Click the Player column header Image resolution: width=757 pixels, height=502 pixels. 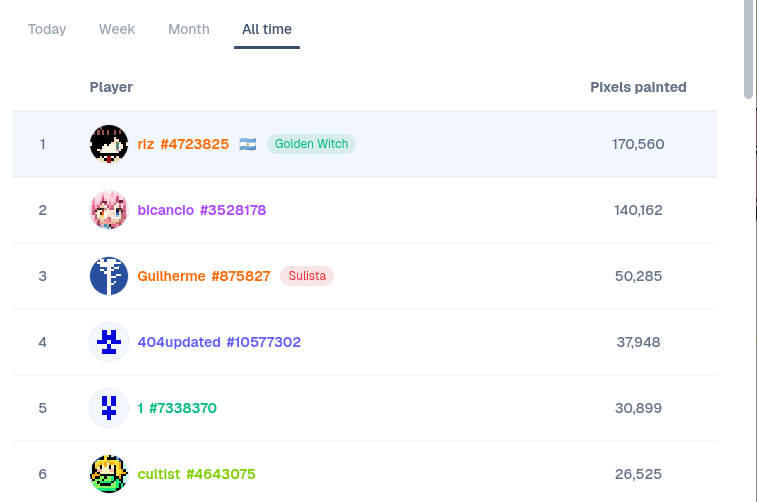pyautogui.click(x=111, y=87)
